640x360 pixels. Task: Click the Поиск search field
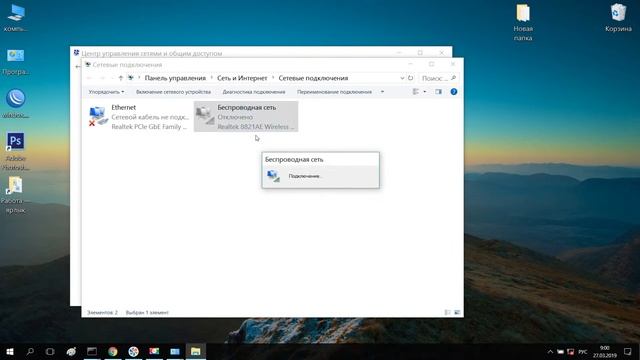tap(438, 78)
